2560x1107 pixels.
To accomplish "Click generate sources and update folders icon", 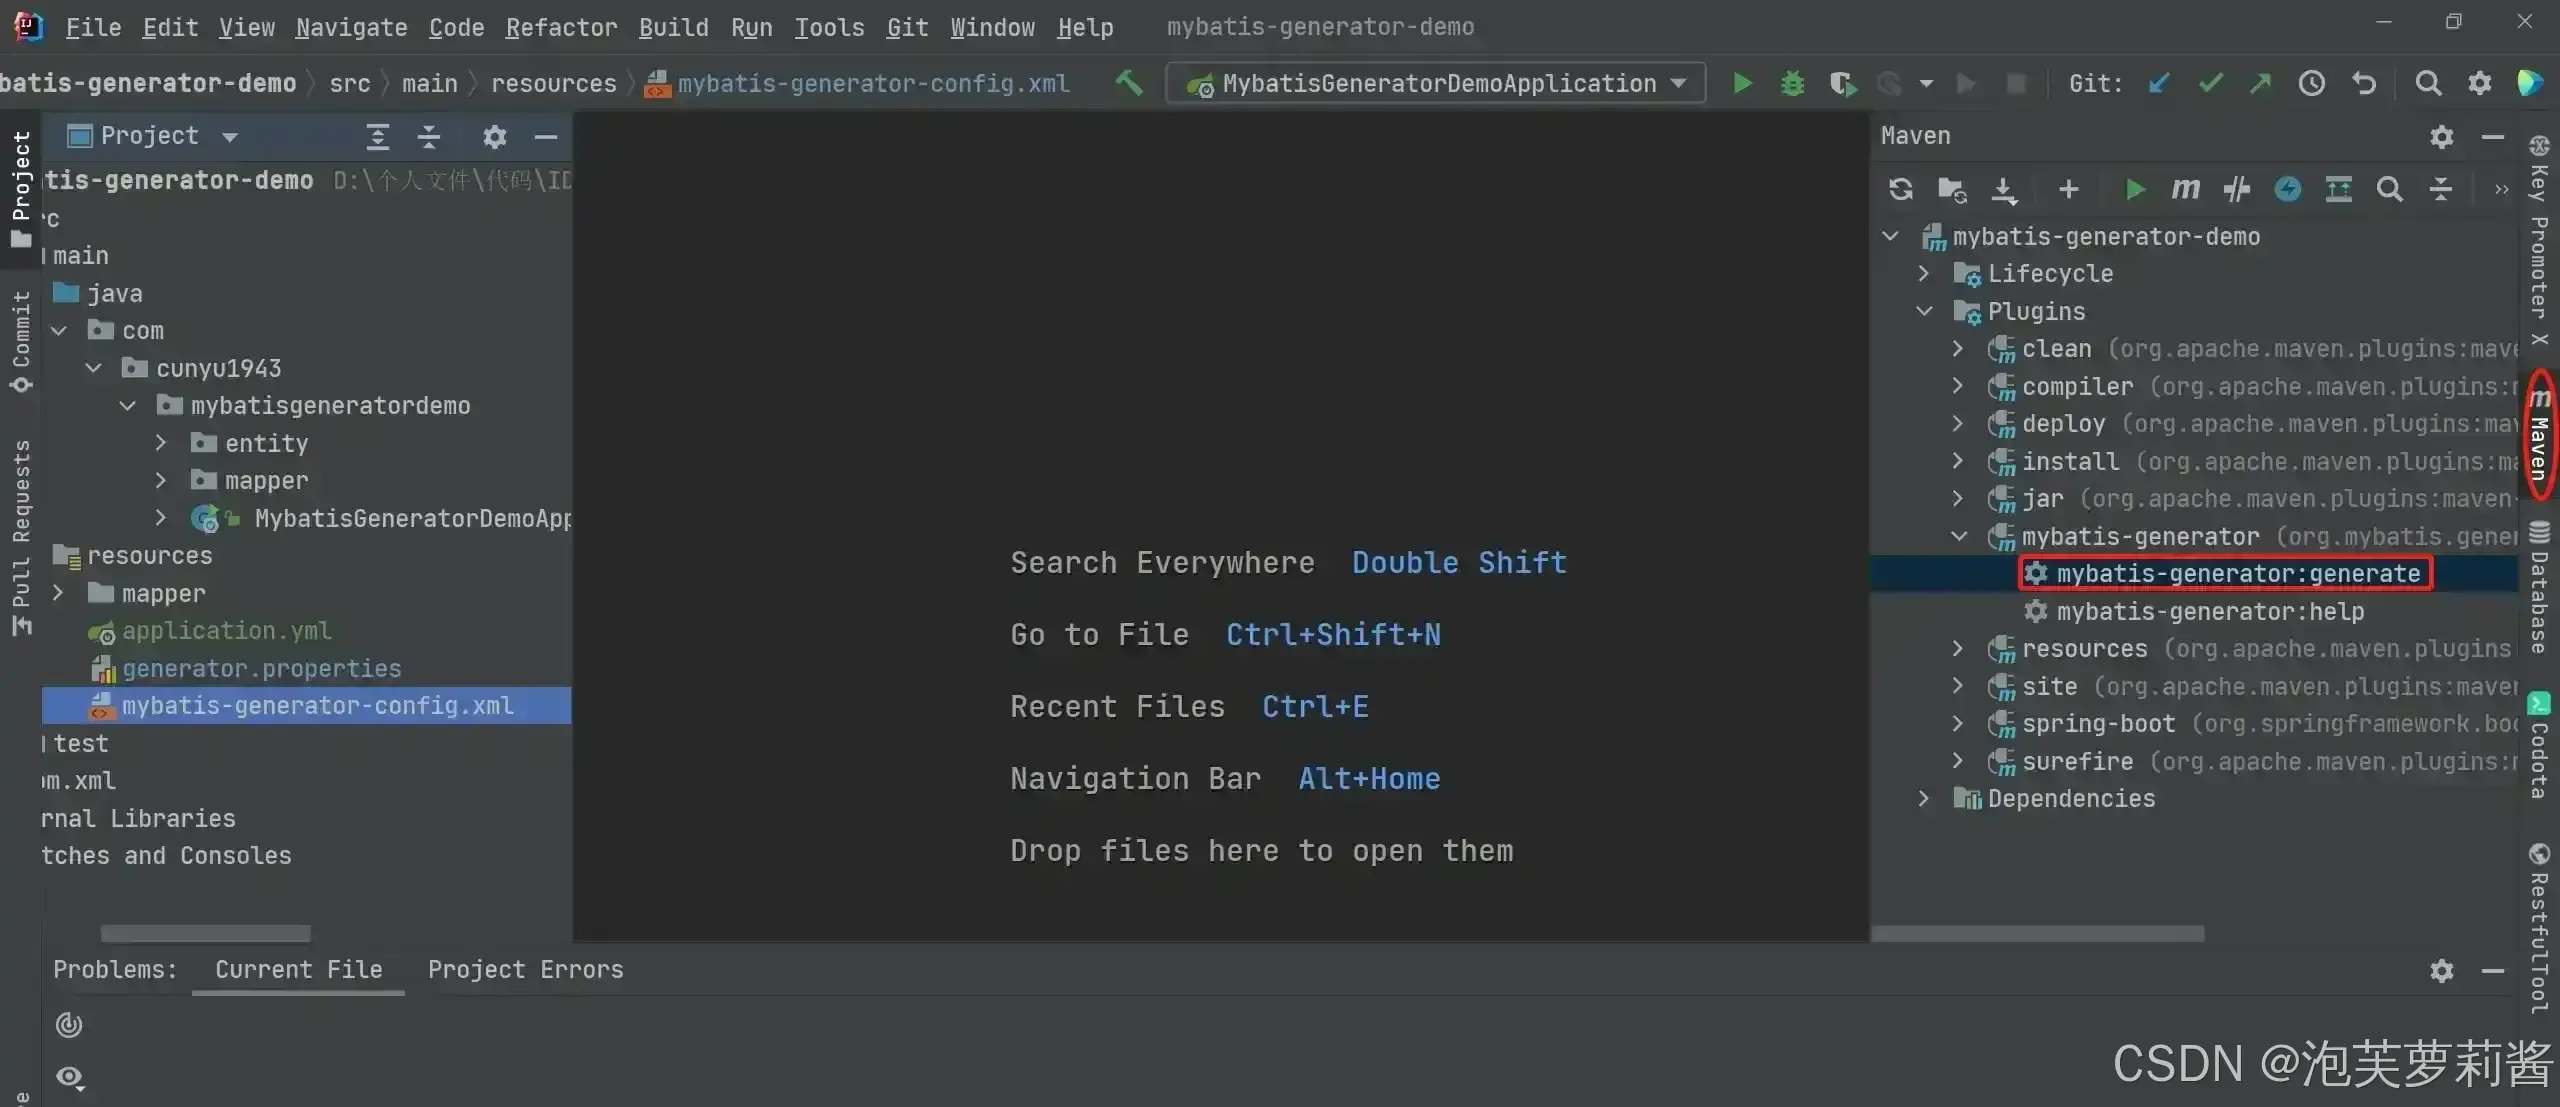I will [1952, 189].
